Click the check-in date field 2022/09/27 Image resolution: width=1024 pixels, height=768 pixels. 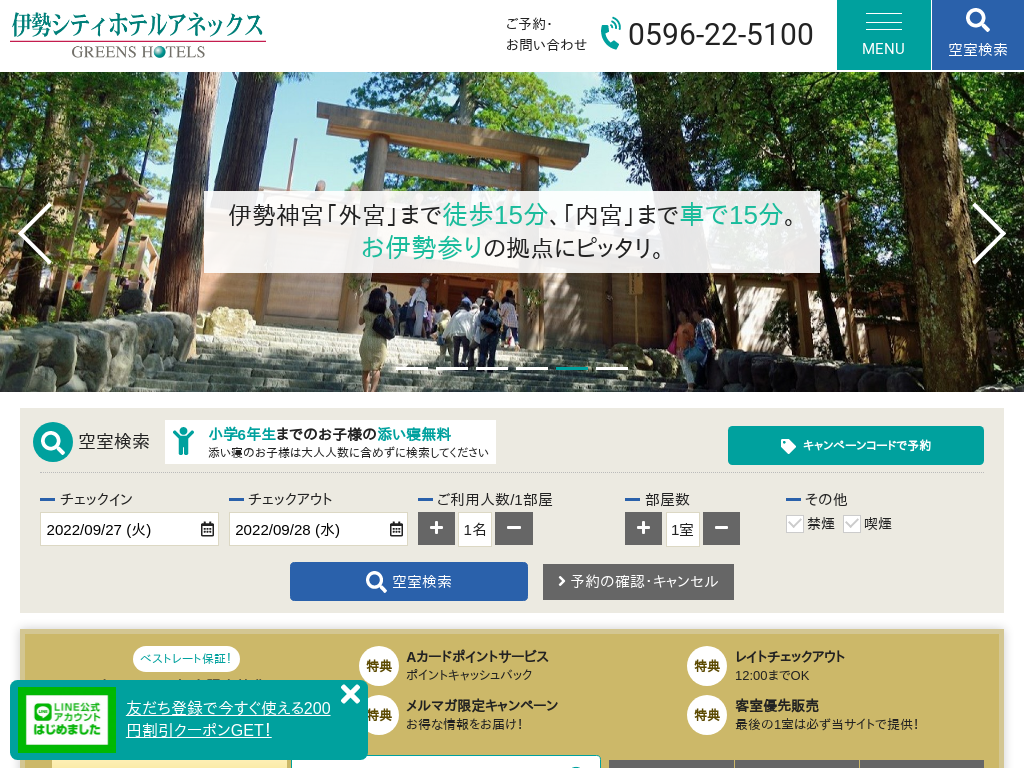point(129,529)
